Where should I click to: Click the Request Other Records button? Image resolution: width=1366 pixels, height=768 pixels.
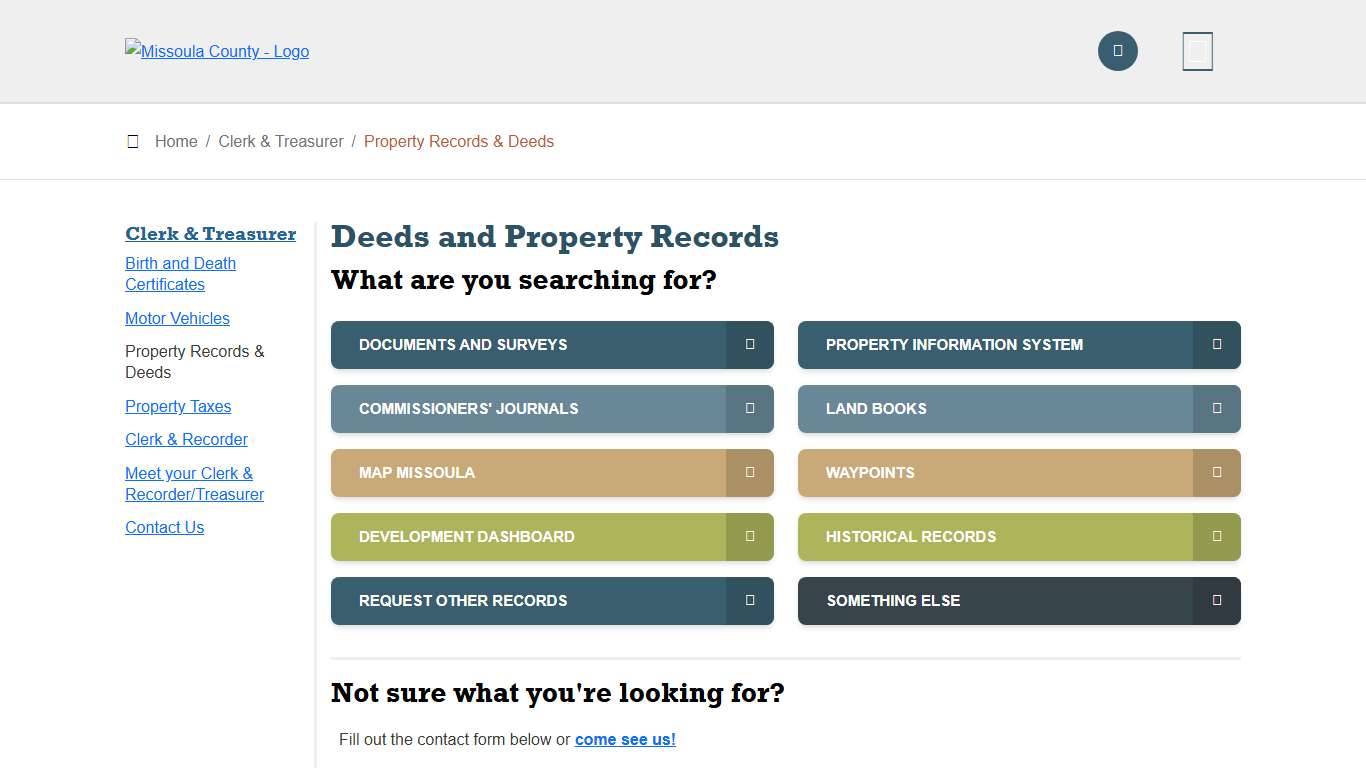click(x=550, y=601)
